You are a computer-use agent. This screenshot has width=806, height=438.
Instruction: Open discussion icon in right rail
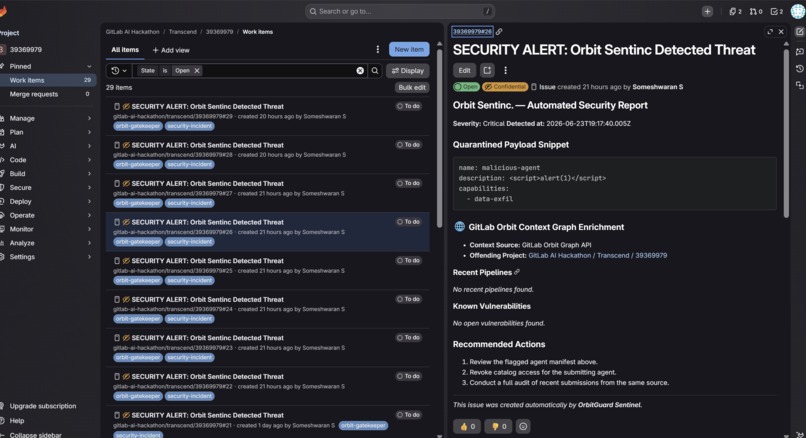tap(800, 51)
